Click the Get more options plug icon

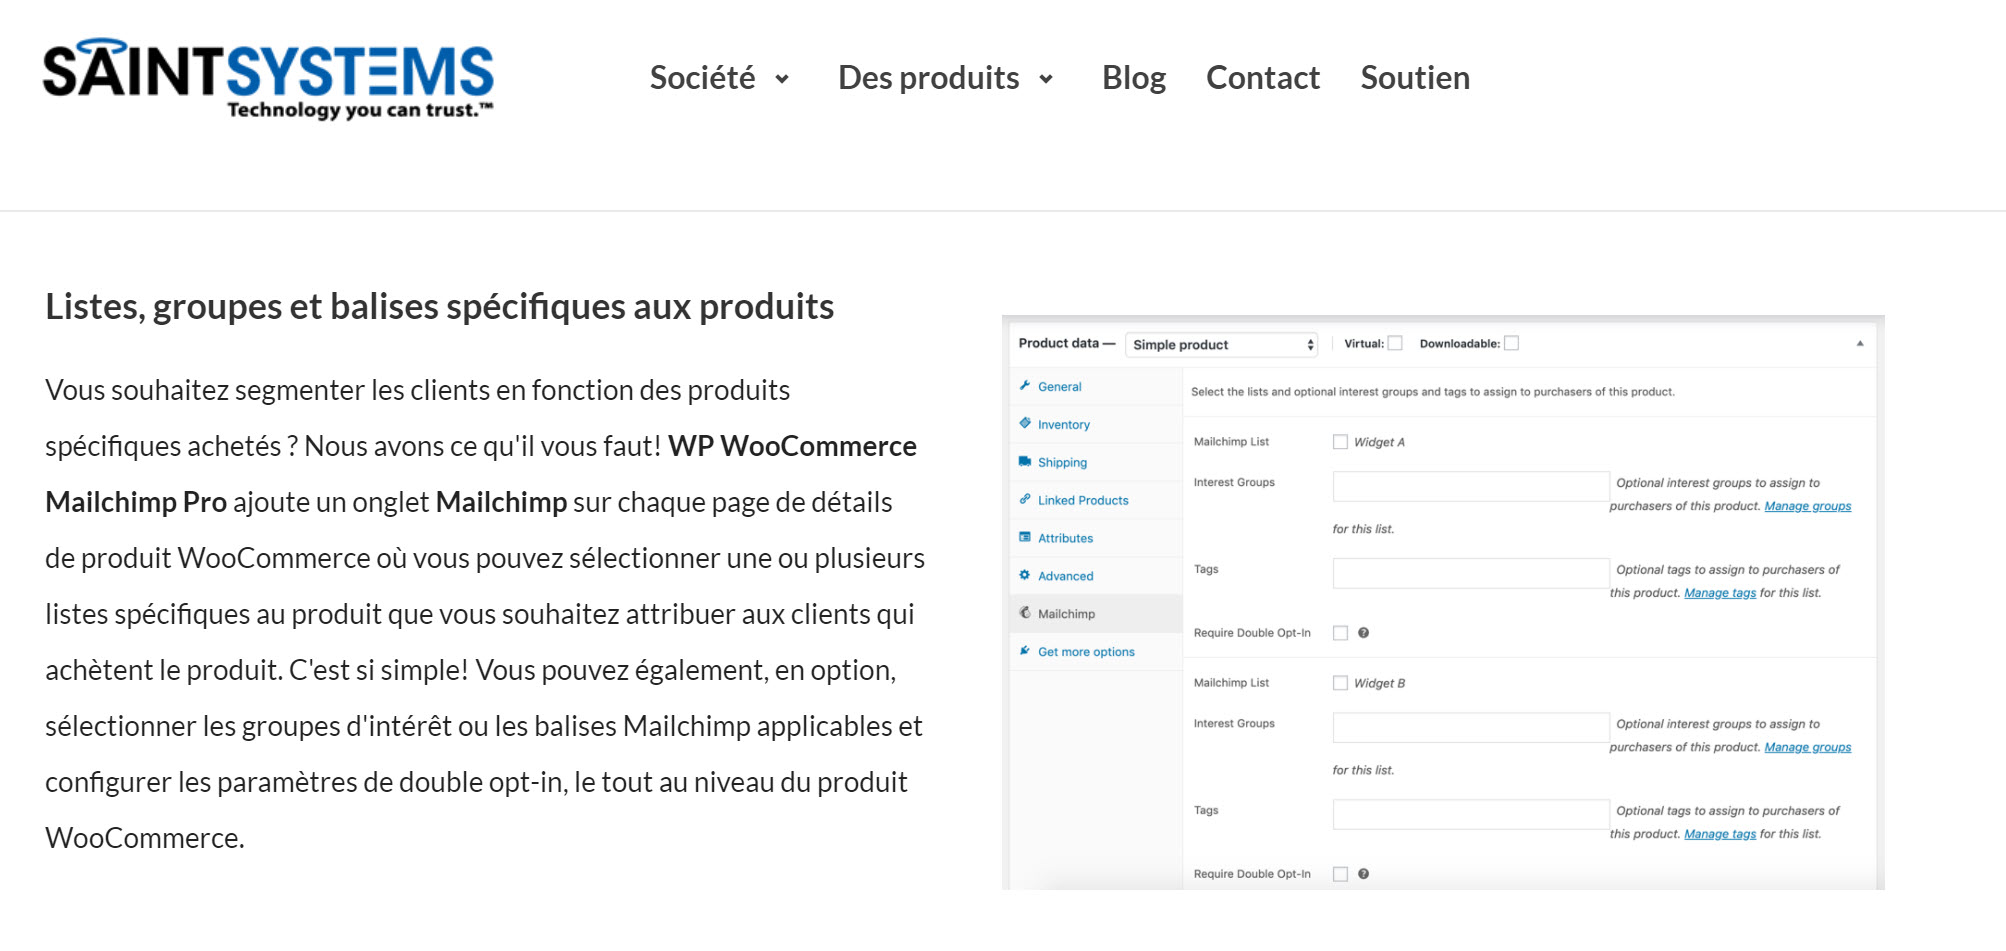(1025, 652)
